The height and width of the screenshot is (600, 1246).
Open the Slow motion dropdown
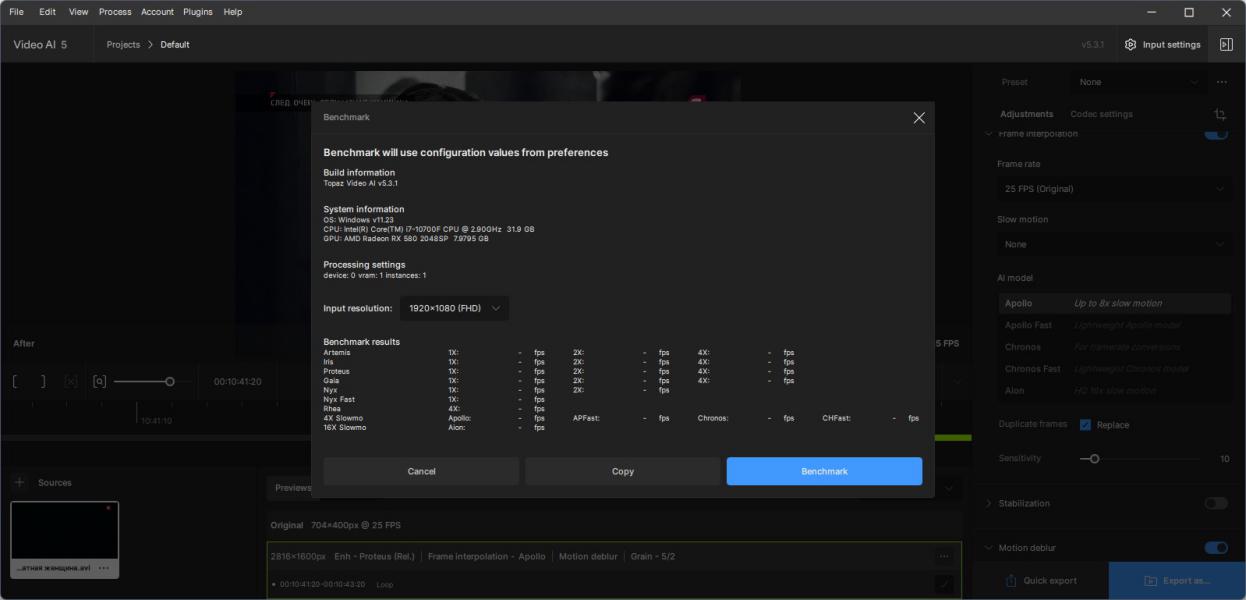coord(1114,244)
